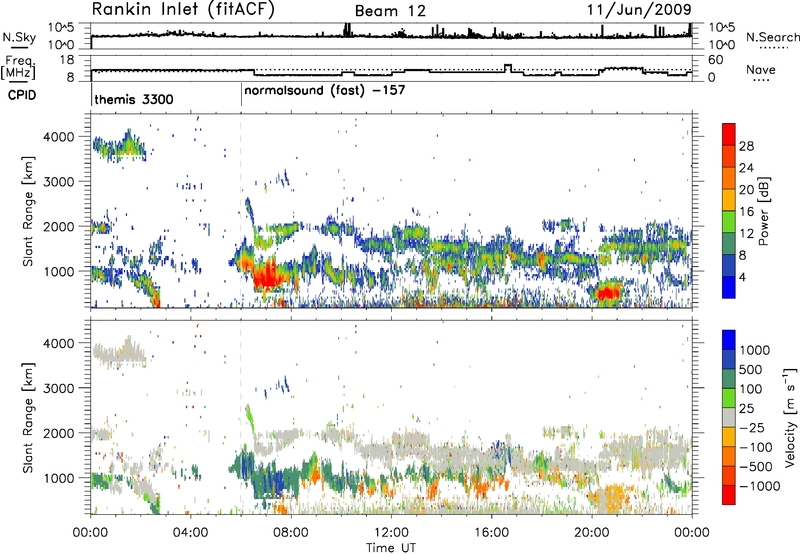This screenshot has height=554, width=800.
Task: Click the power panel 'Slant Range [km]' label
Action: pyautogui.click(x=28, y=211)
